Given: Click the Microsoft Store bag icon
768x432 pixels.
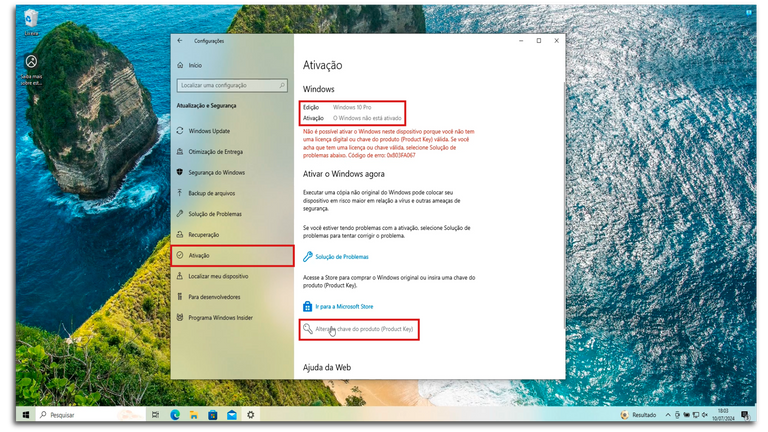Looking at the screenshot, I should 308,307.
